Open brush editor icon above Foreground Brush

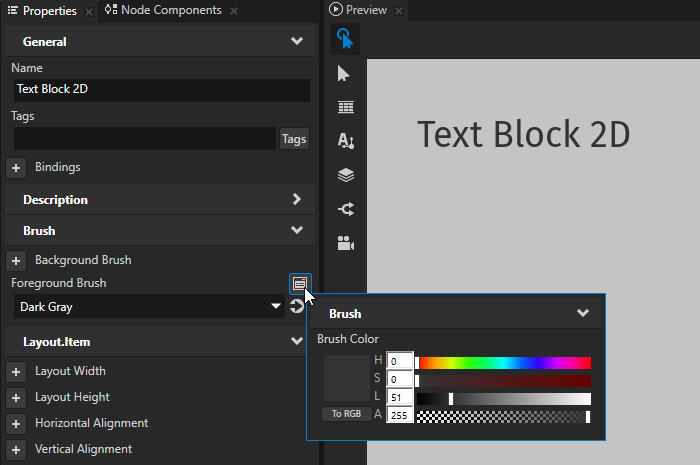point(299,283)
